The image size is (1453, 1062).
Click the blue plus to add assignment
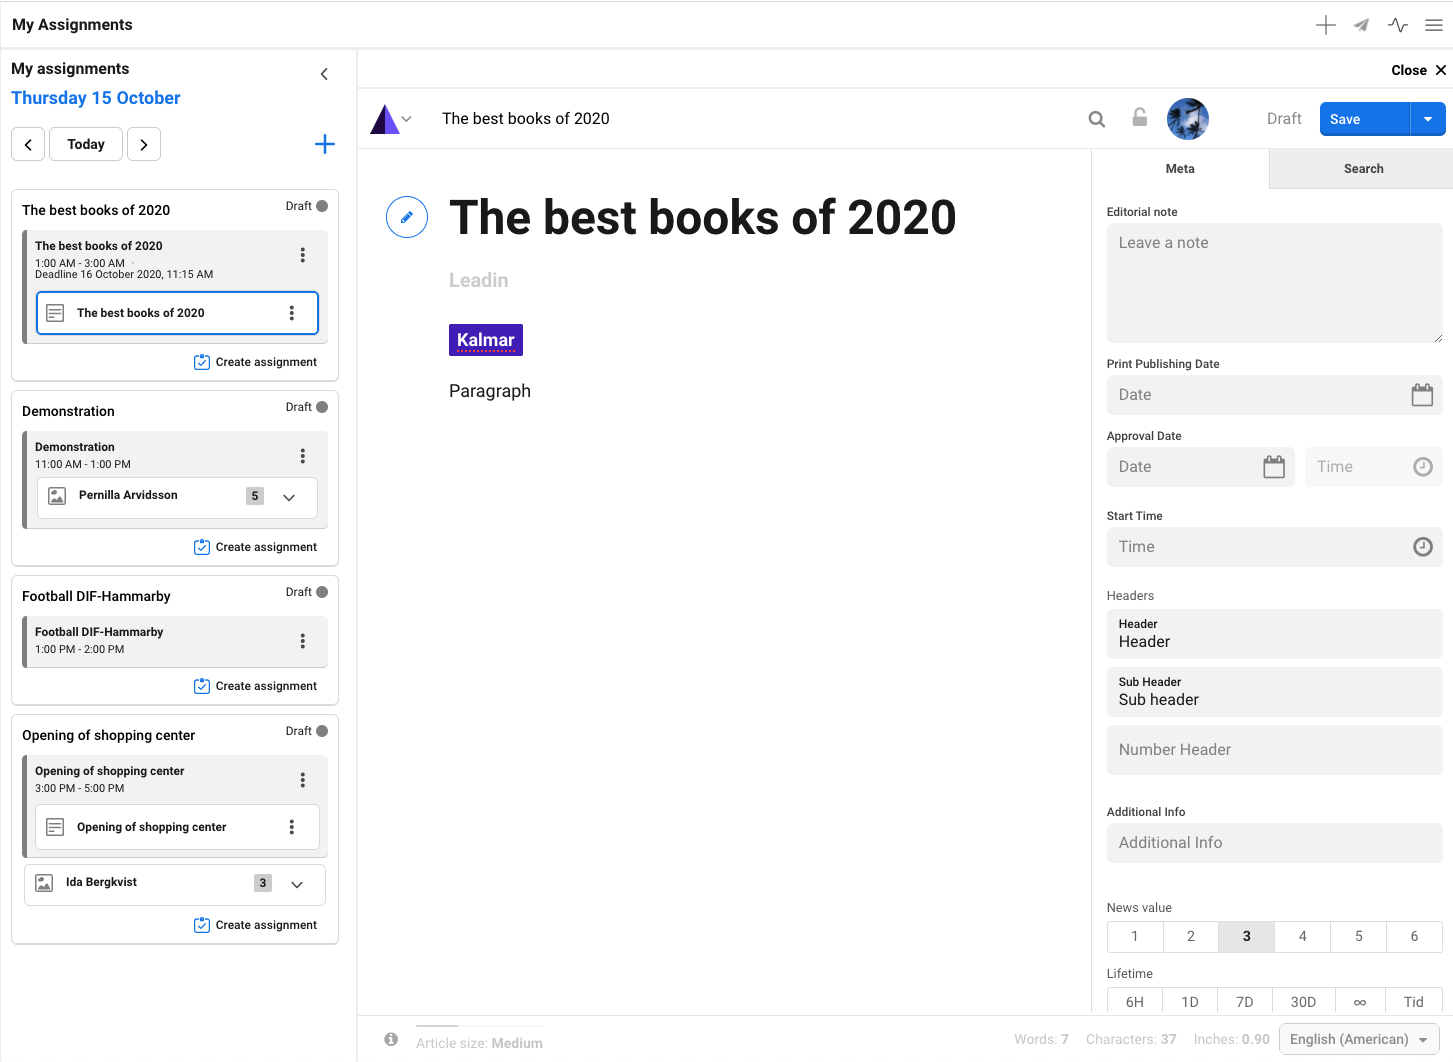click(325, 144)
